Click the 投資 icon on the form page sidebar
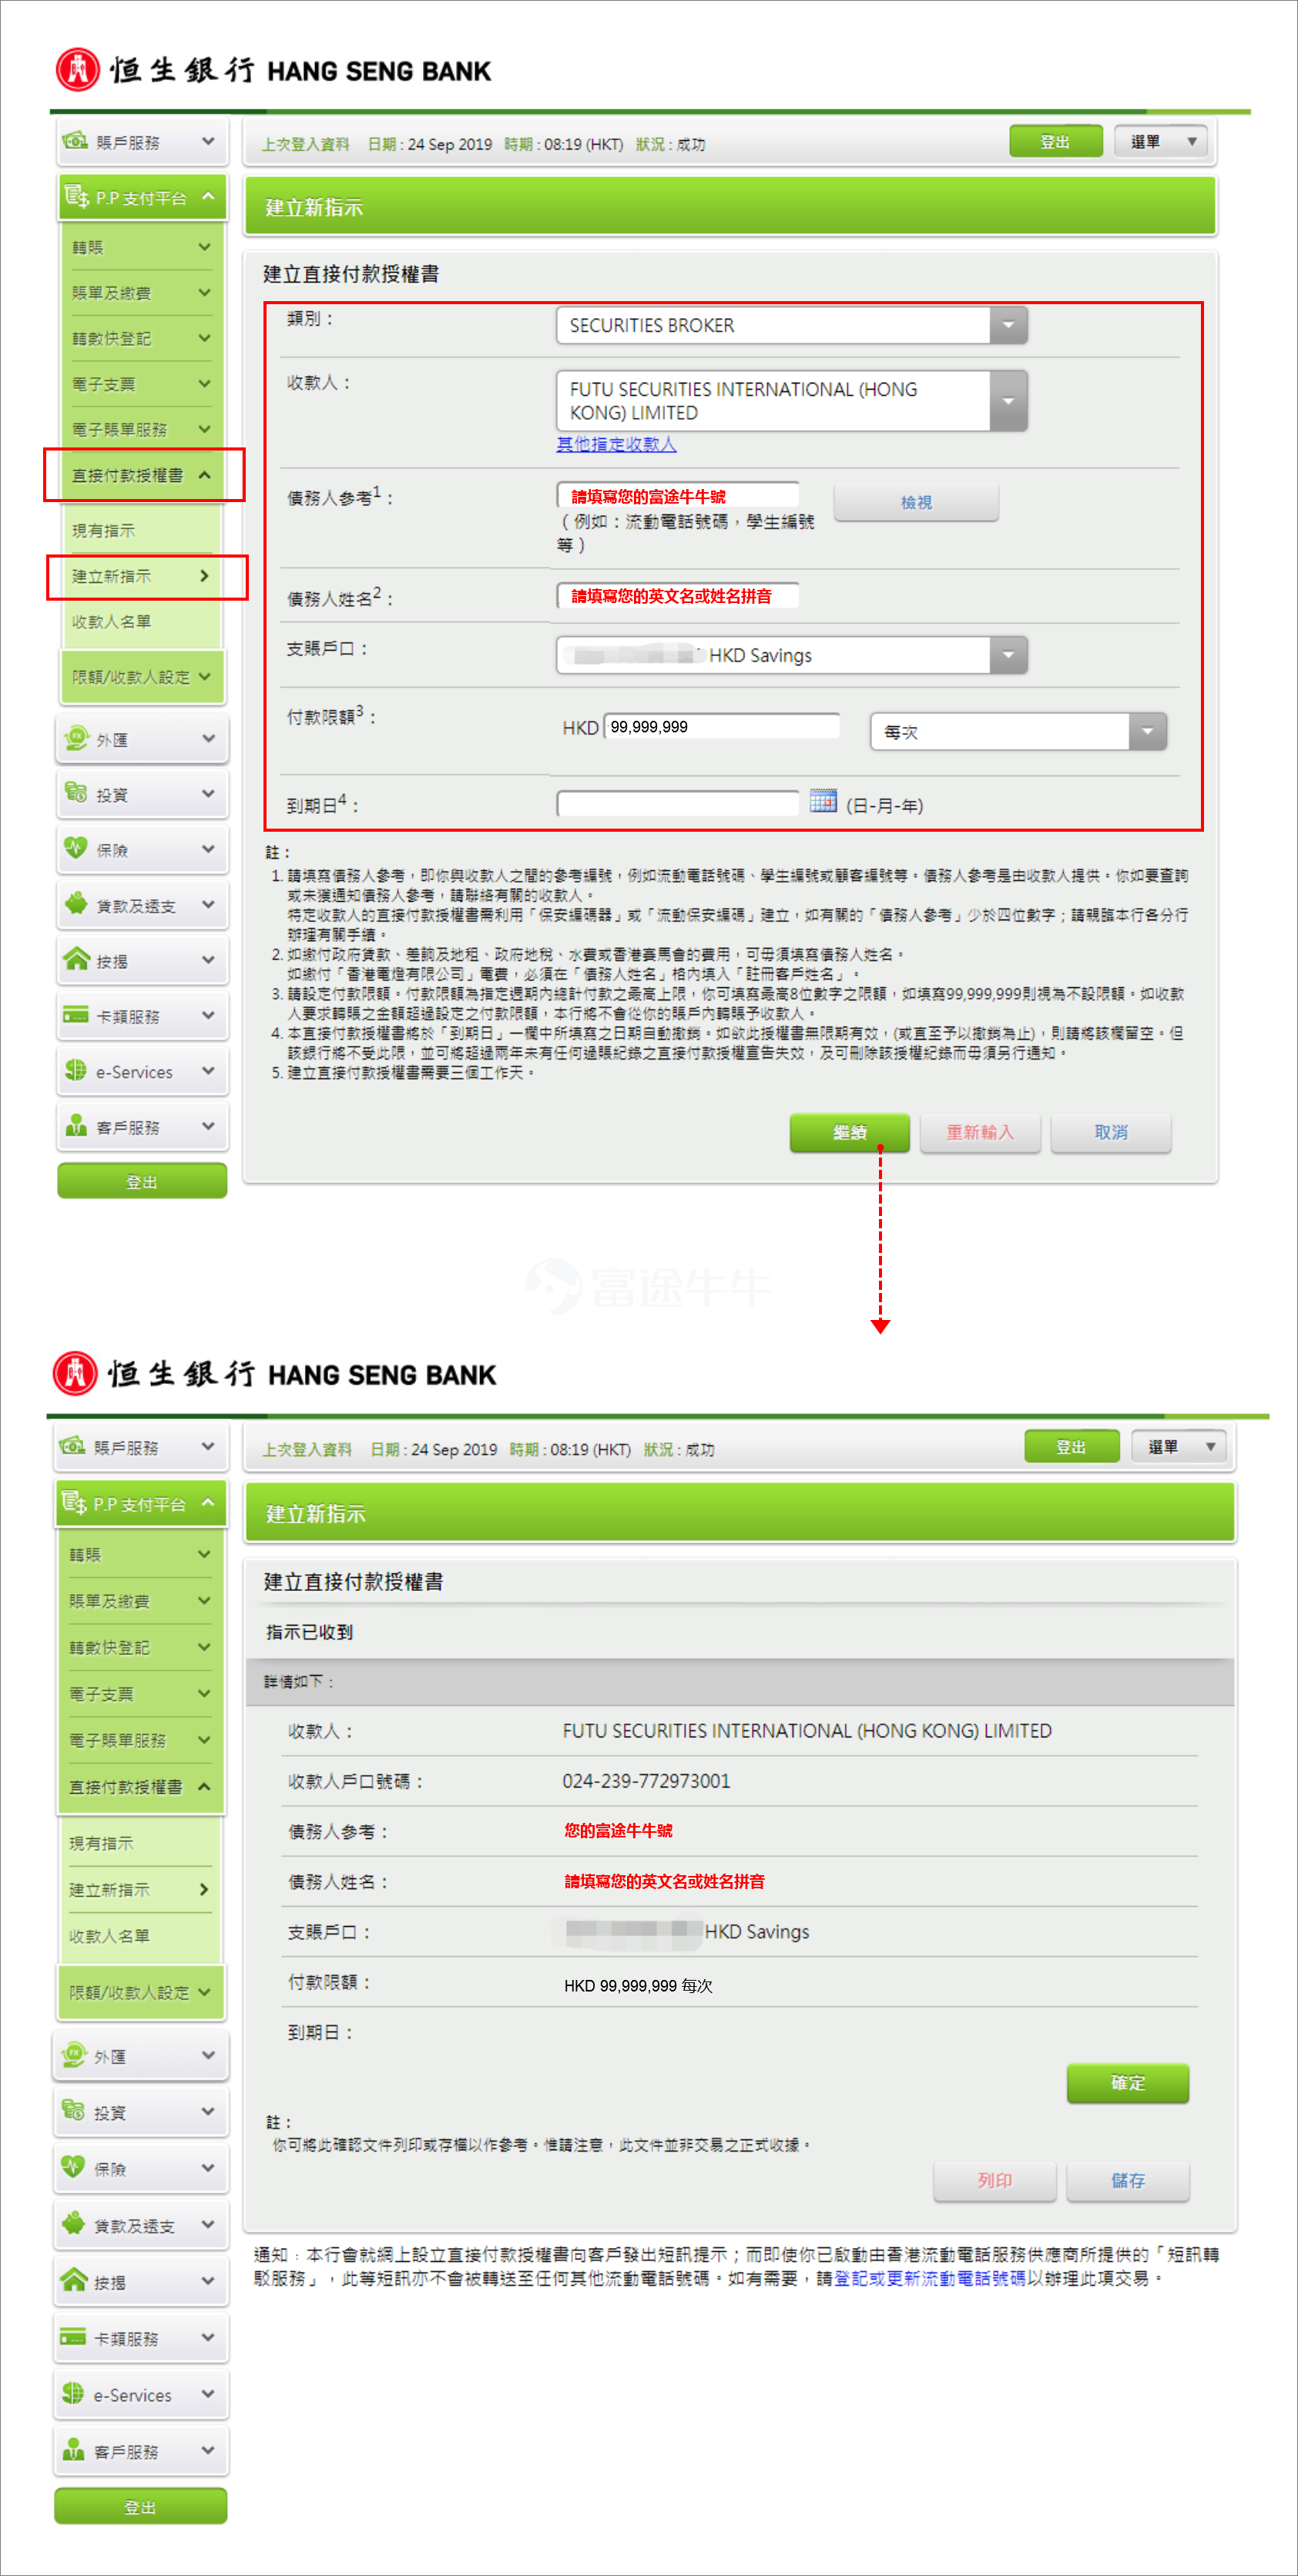1298x2576 pixels. 76,793
